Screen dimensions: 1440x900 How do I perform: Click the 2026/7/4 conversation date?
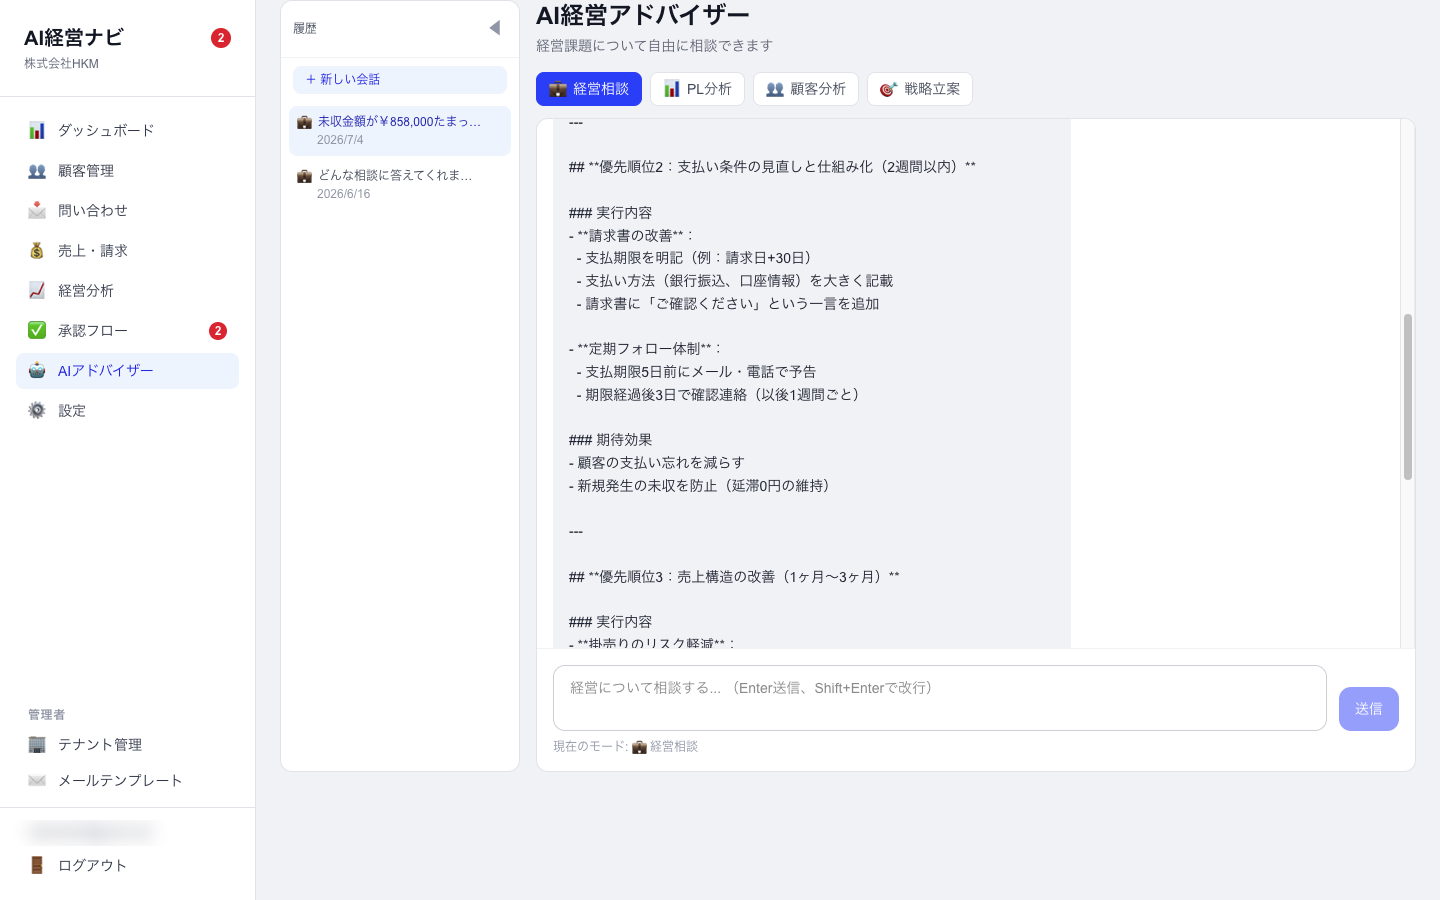coord(340,140)
